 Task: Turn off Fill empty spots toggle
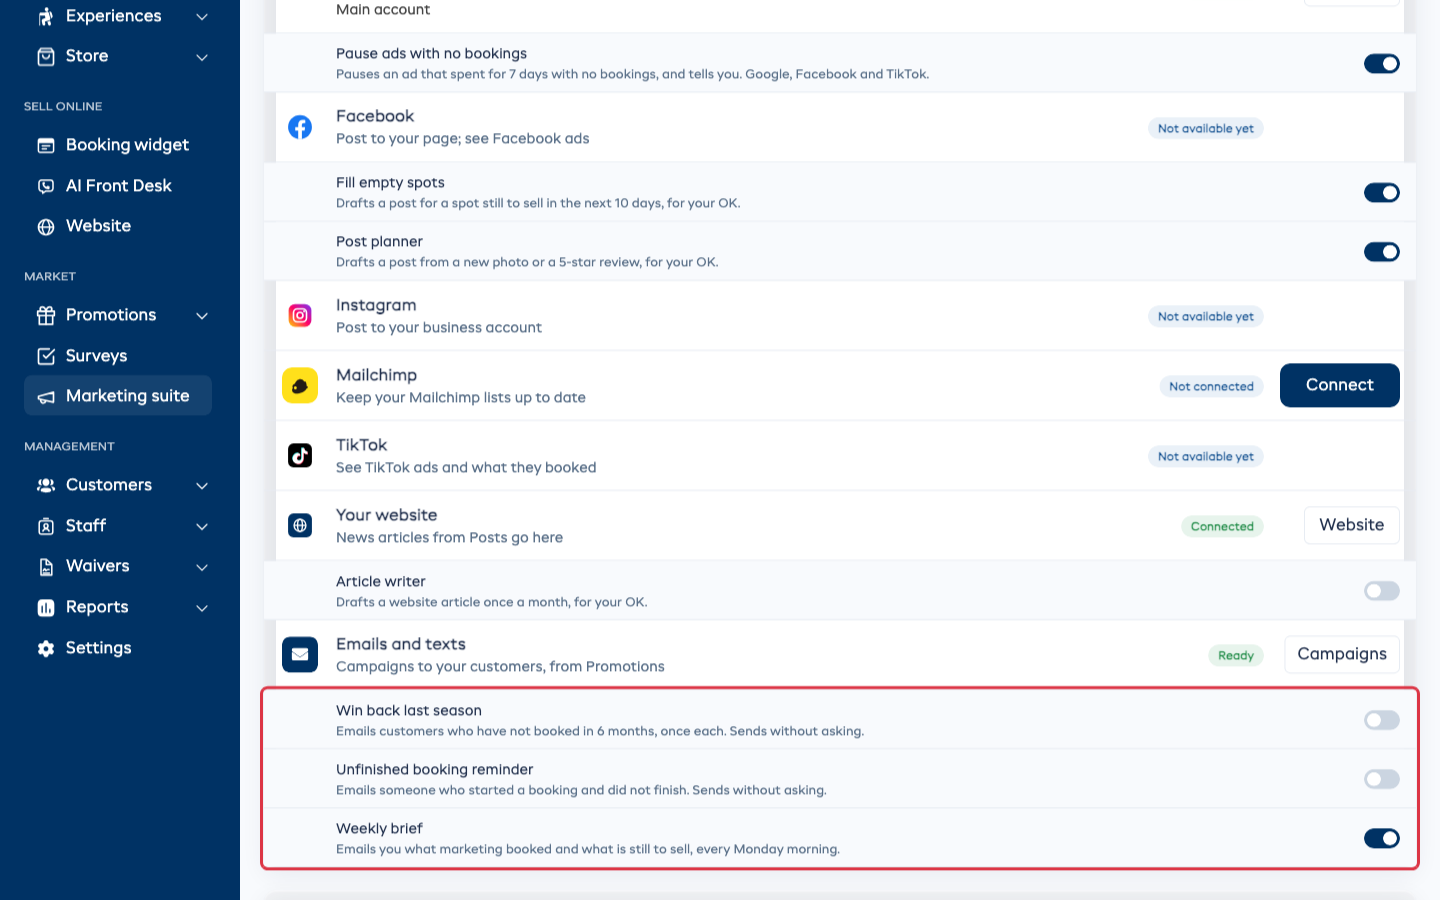[1382, 192]
